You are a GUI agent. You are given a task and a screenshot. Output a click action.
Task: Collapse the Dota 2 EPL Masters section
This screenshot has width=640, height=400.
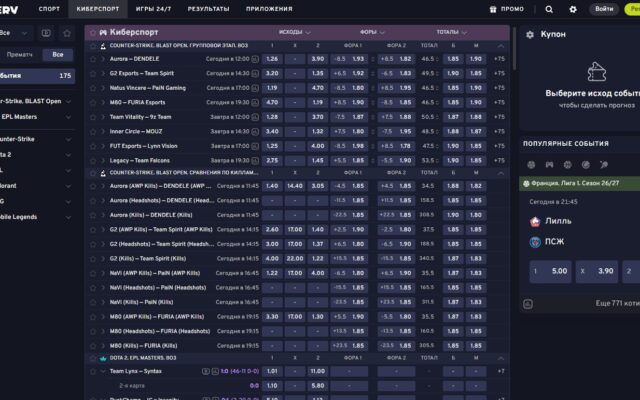tap(500, 358)
